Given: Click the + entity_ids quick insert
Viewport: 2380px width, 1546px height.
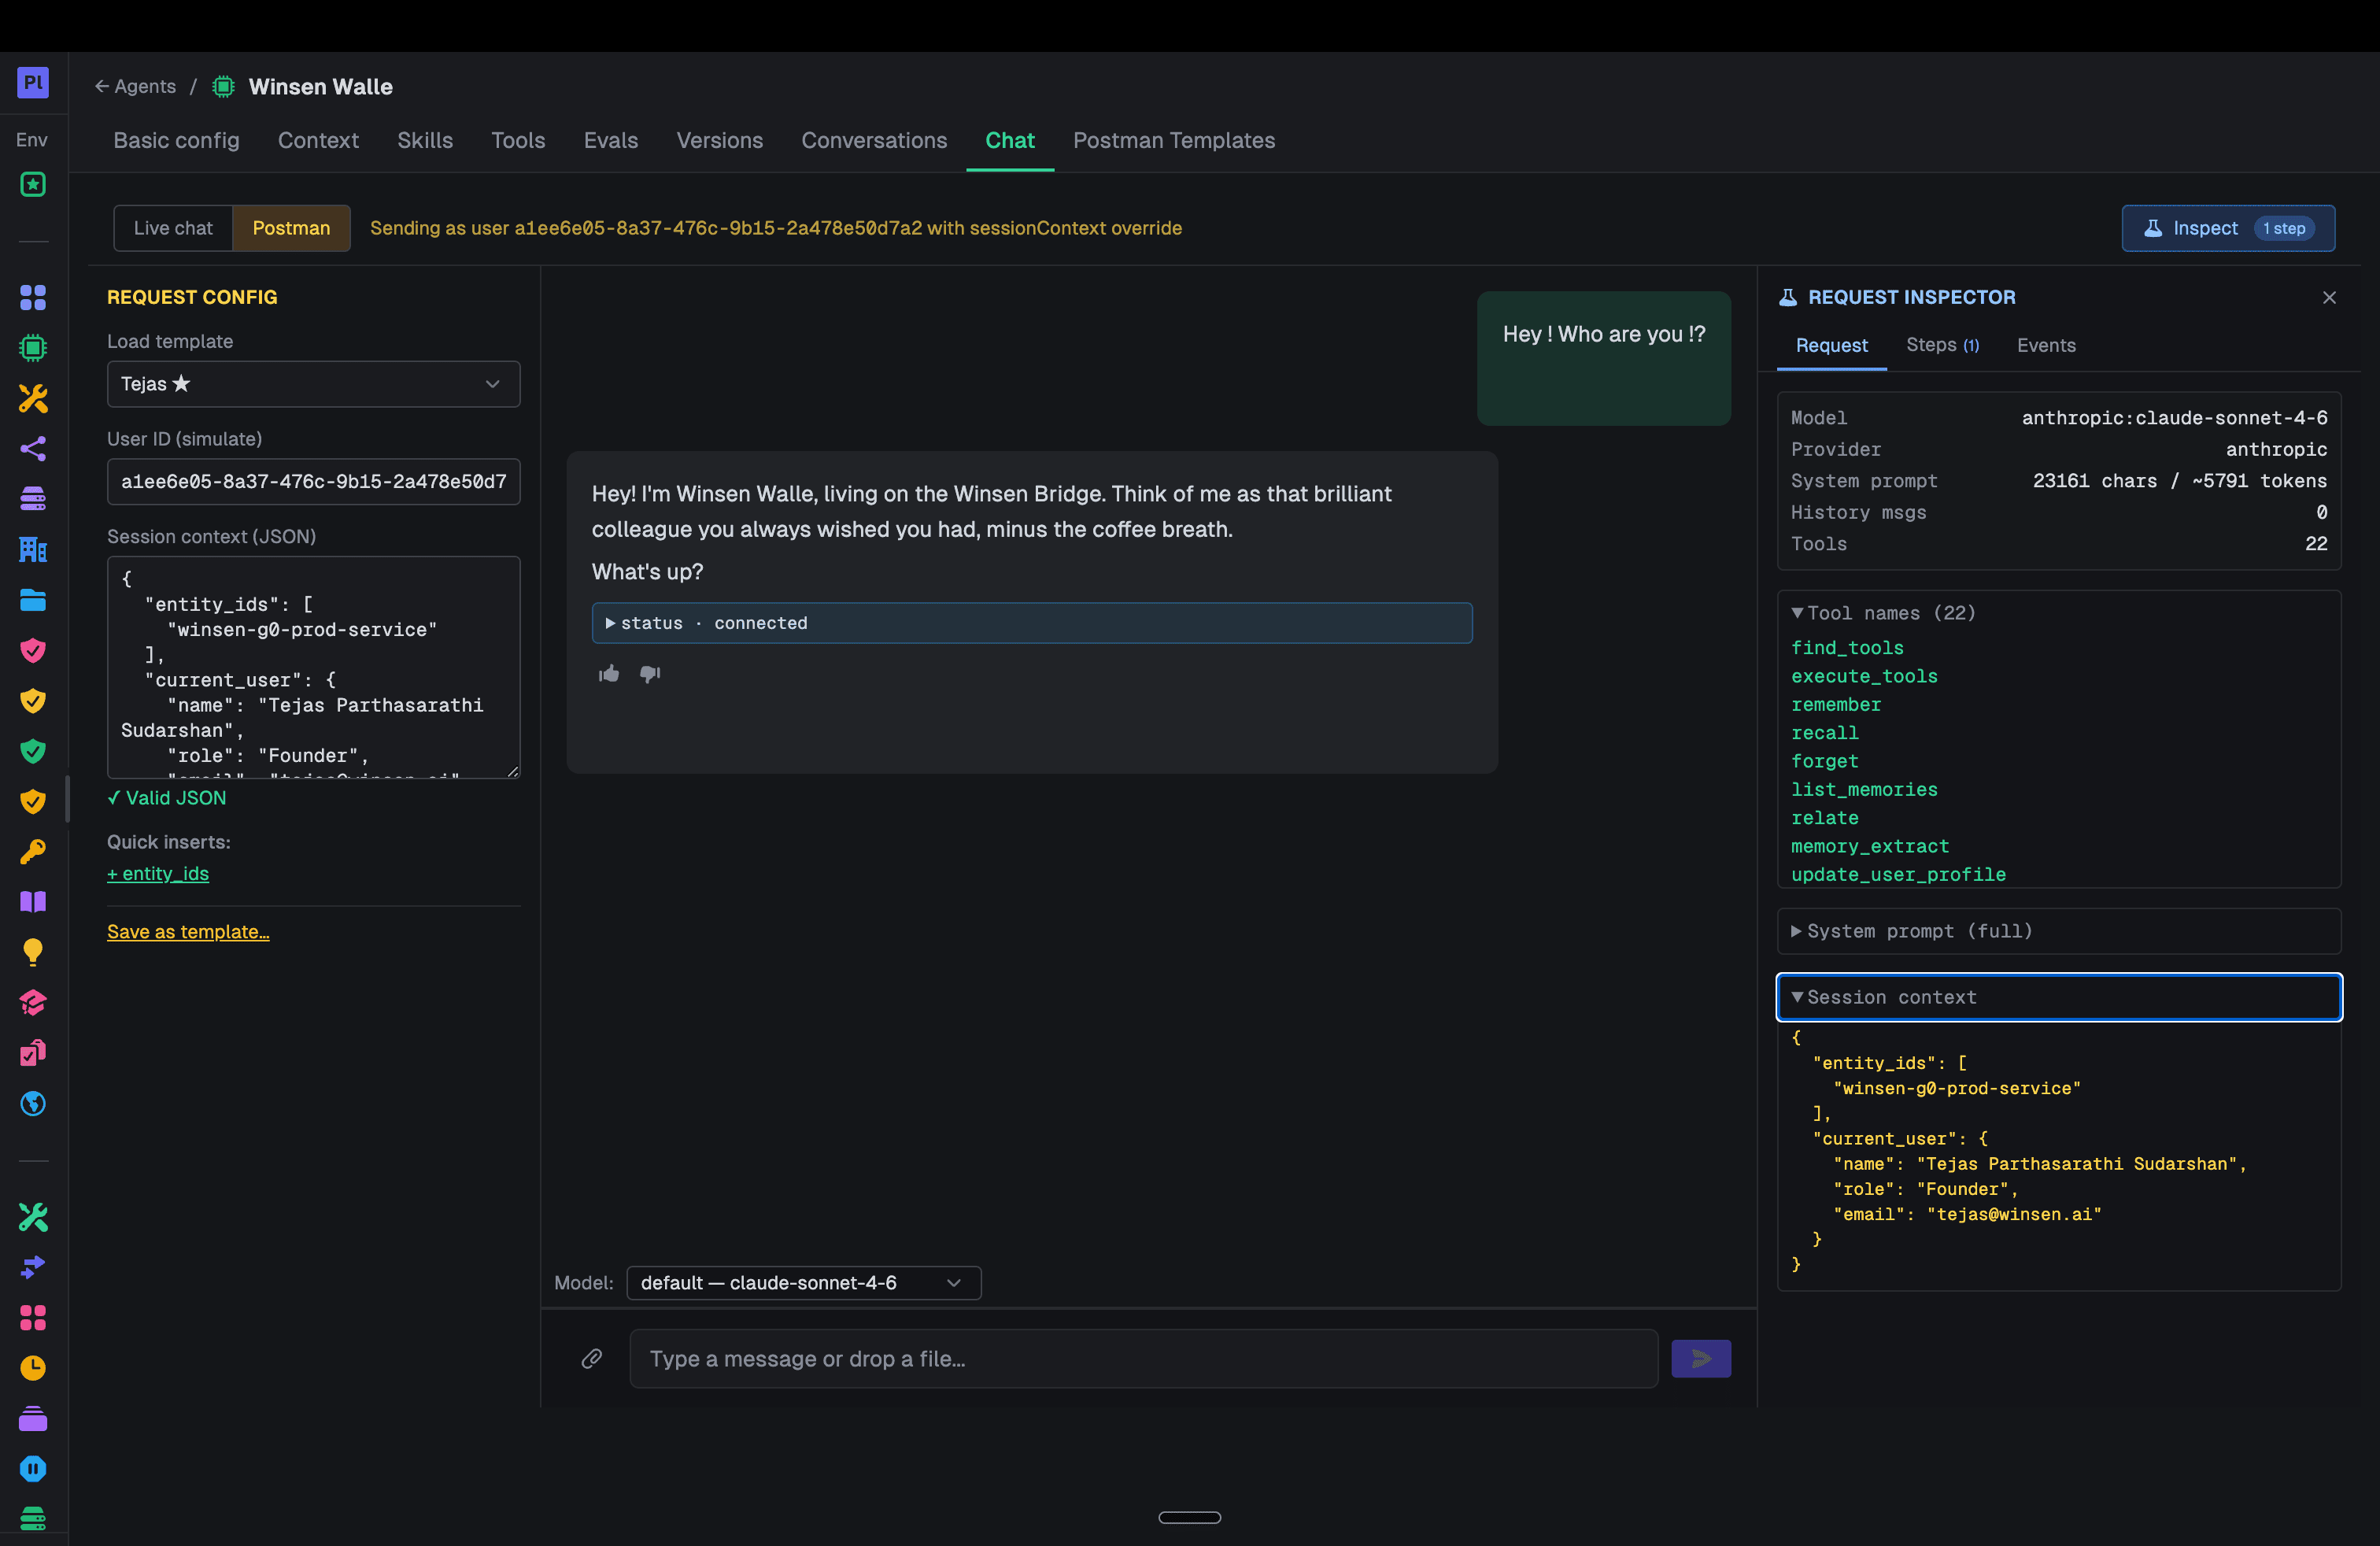Looking at the screenshot, I should tap(158, 873).
